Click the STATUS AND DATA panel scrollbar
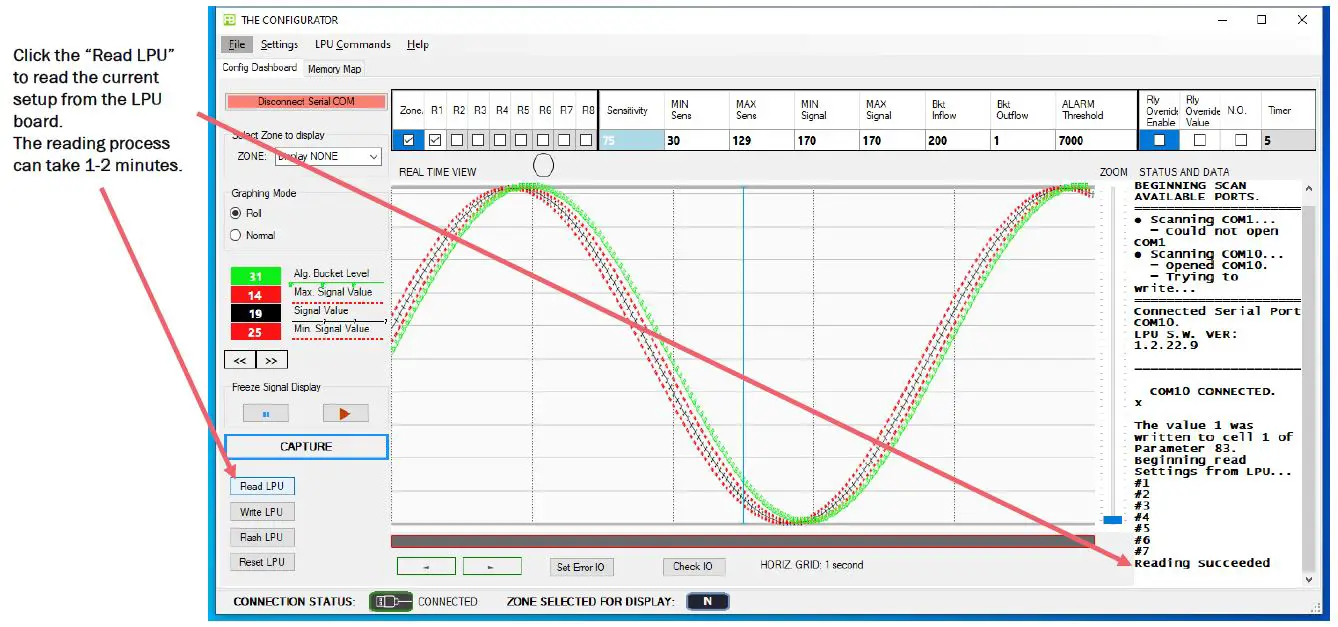 point(1307,380)
